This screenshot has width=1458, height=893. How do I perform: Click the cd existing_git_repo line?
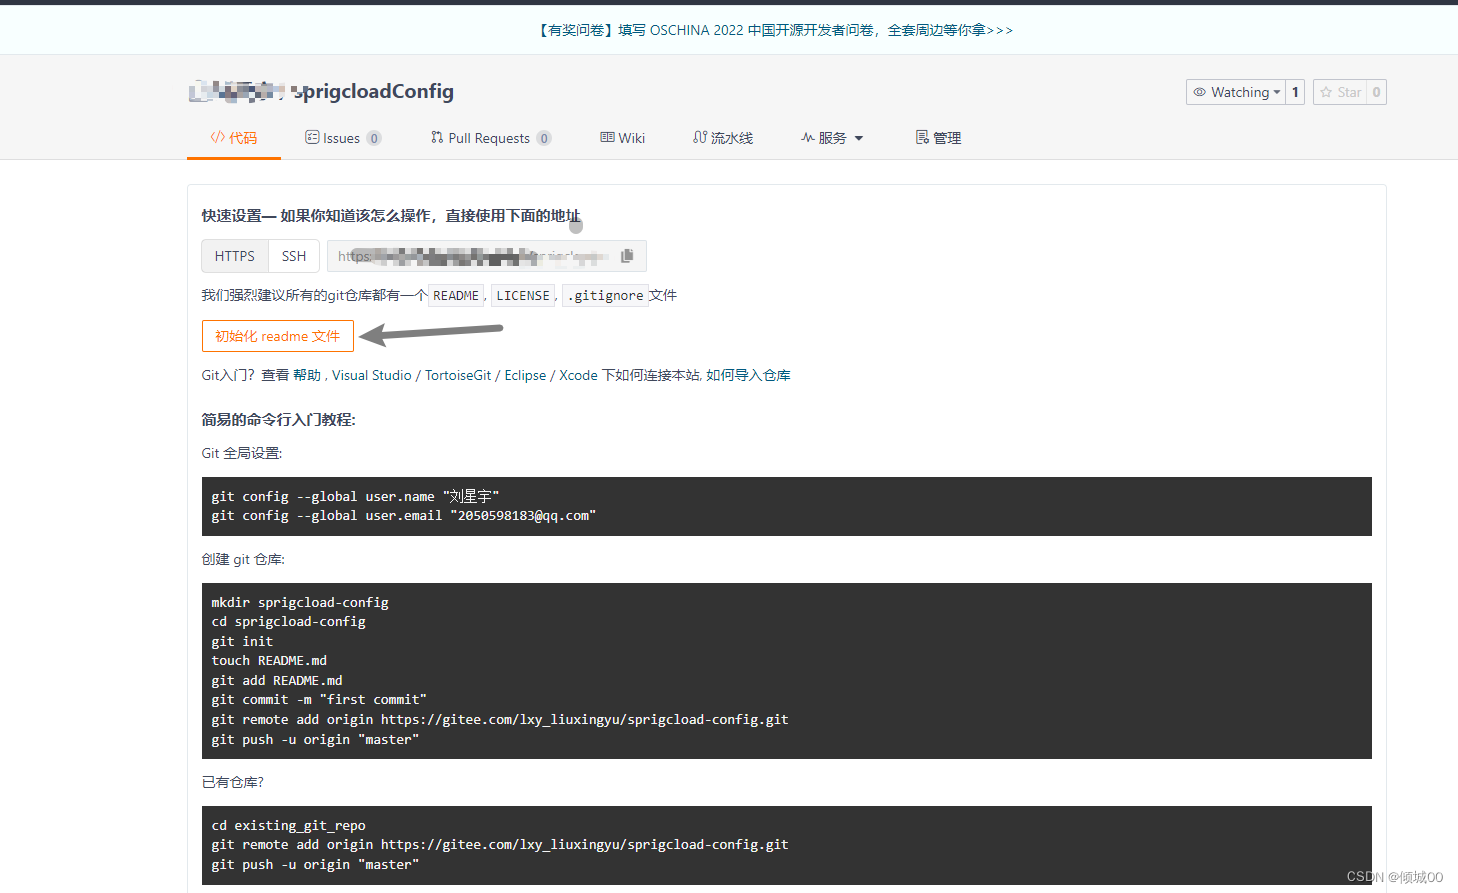[x=288, y=826]
